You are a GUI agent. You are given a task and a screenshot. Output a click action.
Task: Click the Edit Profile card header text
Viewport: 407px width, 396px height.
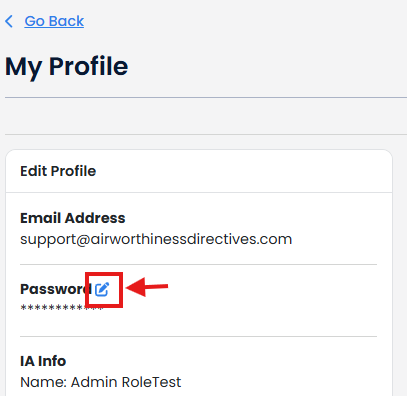point(58,171)
